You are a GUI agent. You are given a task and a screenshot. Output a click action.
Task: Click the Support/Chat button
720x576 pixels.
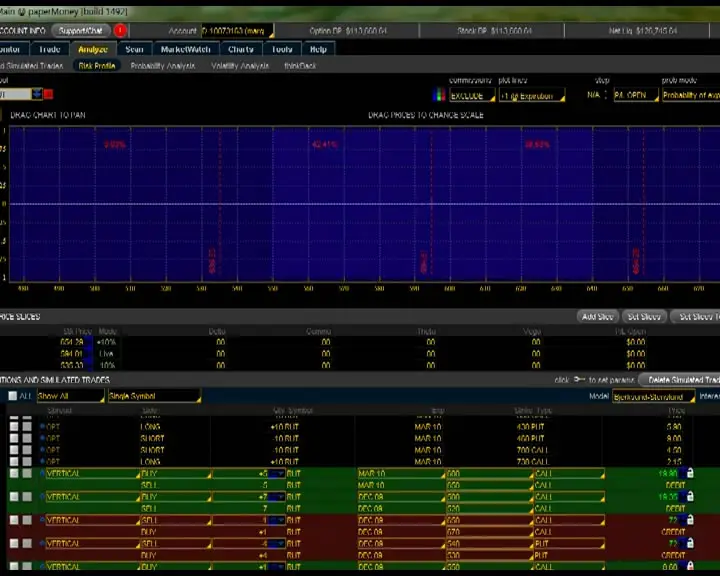81,31
